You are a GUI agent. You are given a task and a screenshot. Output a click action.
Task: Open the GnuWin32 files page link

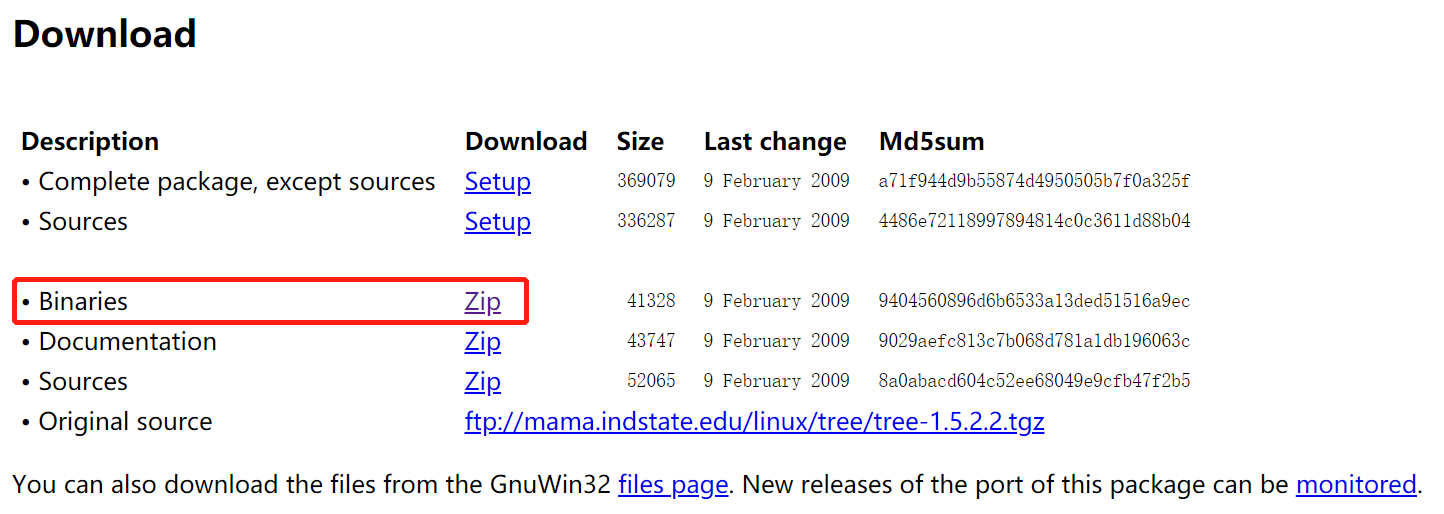click(x=673, y=485)
